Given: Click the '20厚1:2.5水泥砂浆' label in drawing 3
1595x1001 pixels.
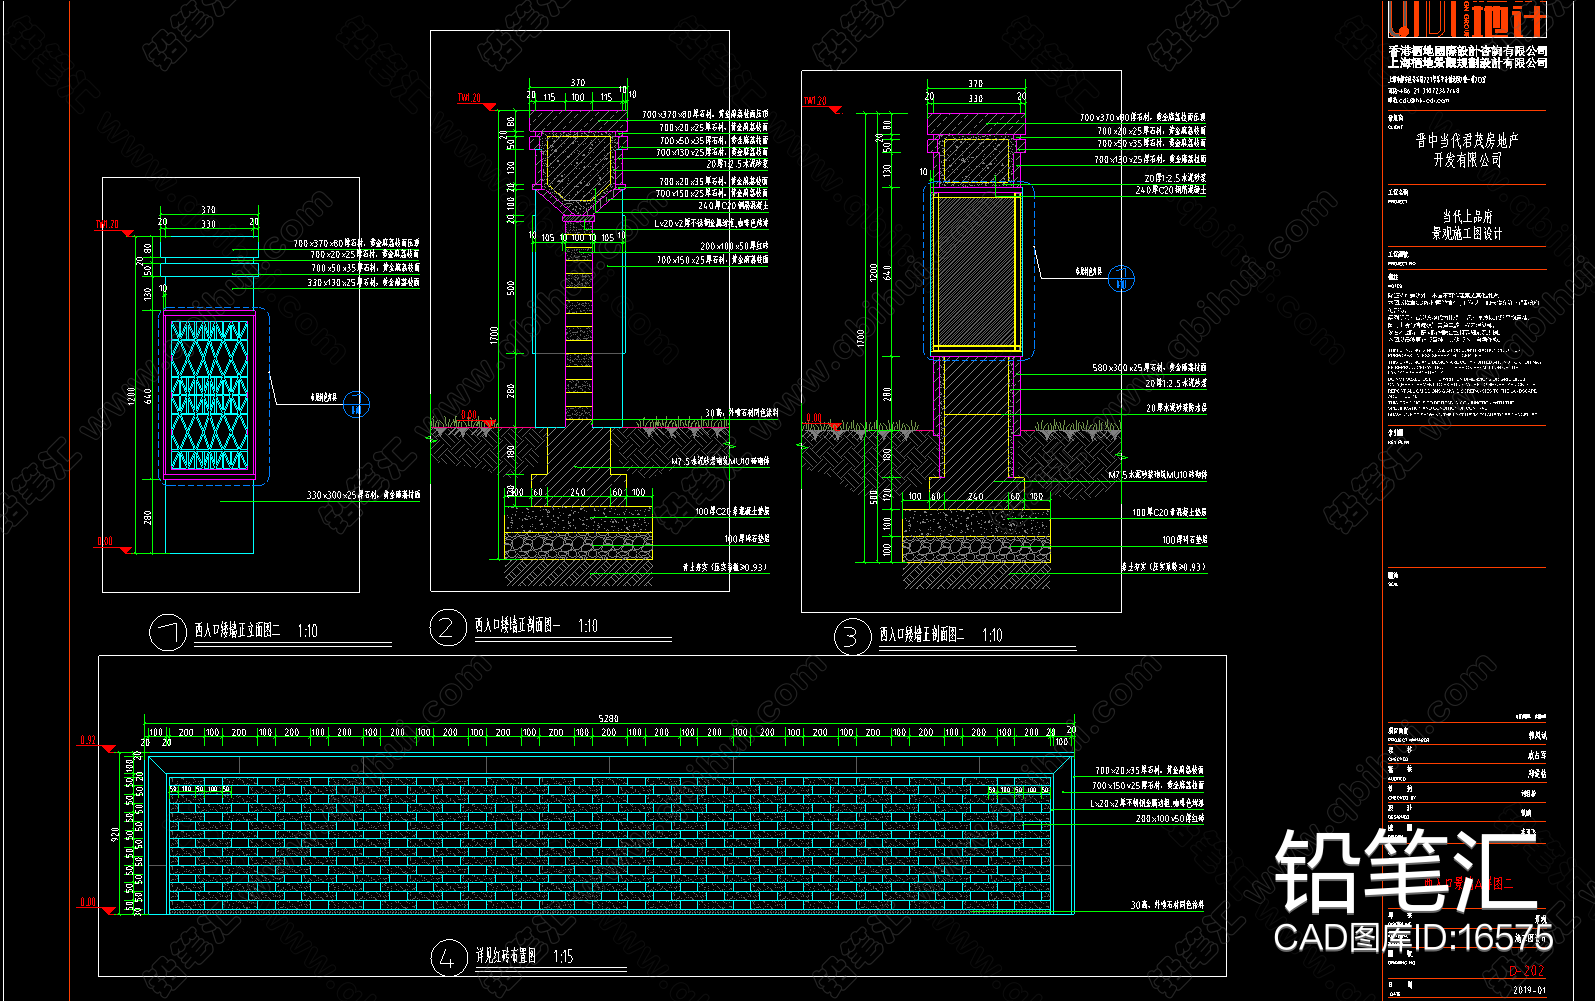Looking at the screenshot, I should click(x=1175, y=383).
